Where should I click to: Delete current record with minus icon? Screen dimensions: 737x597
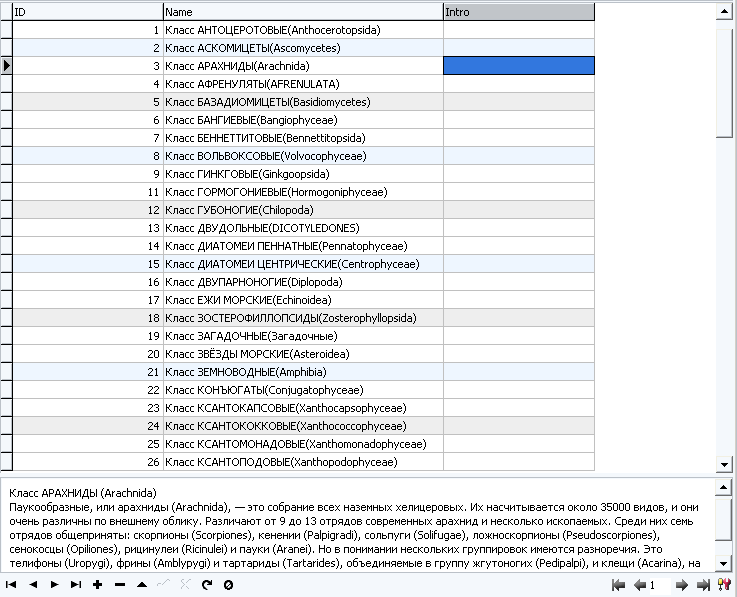[119, 584]
